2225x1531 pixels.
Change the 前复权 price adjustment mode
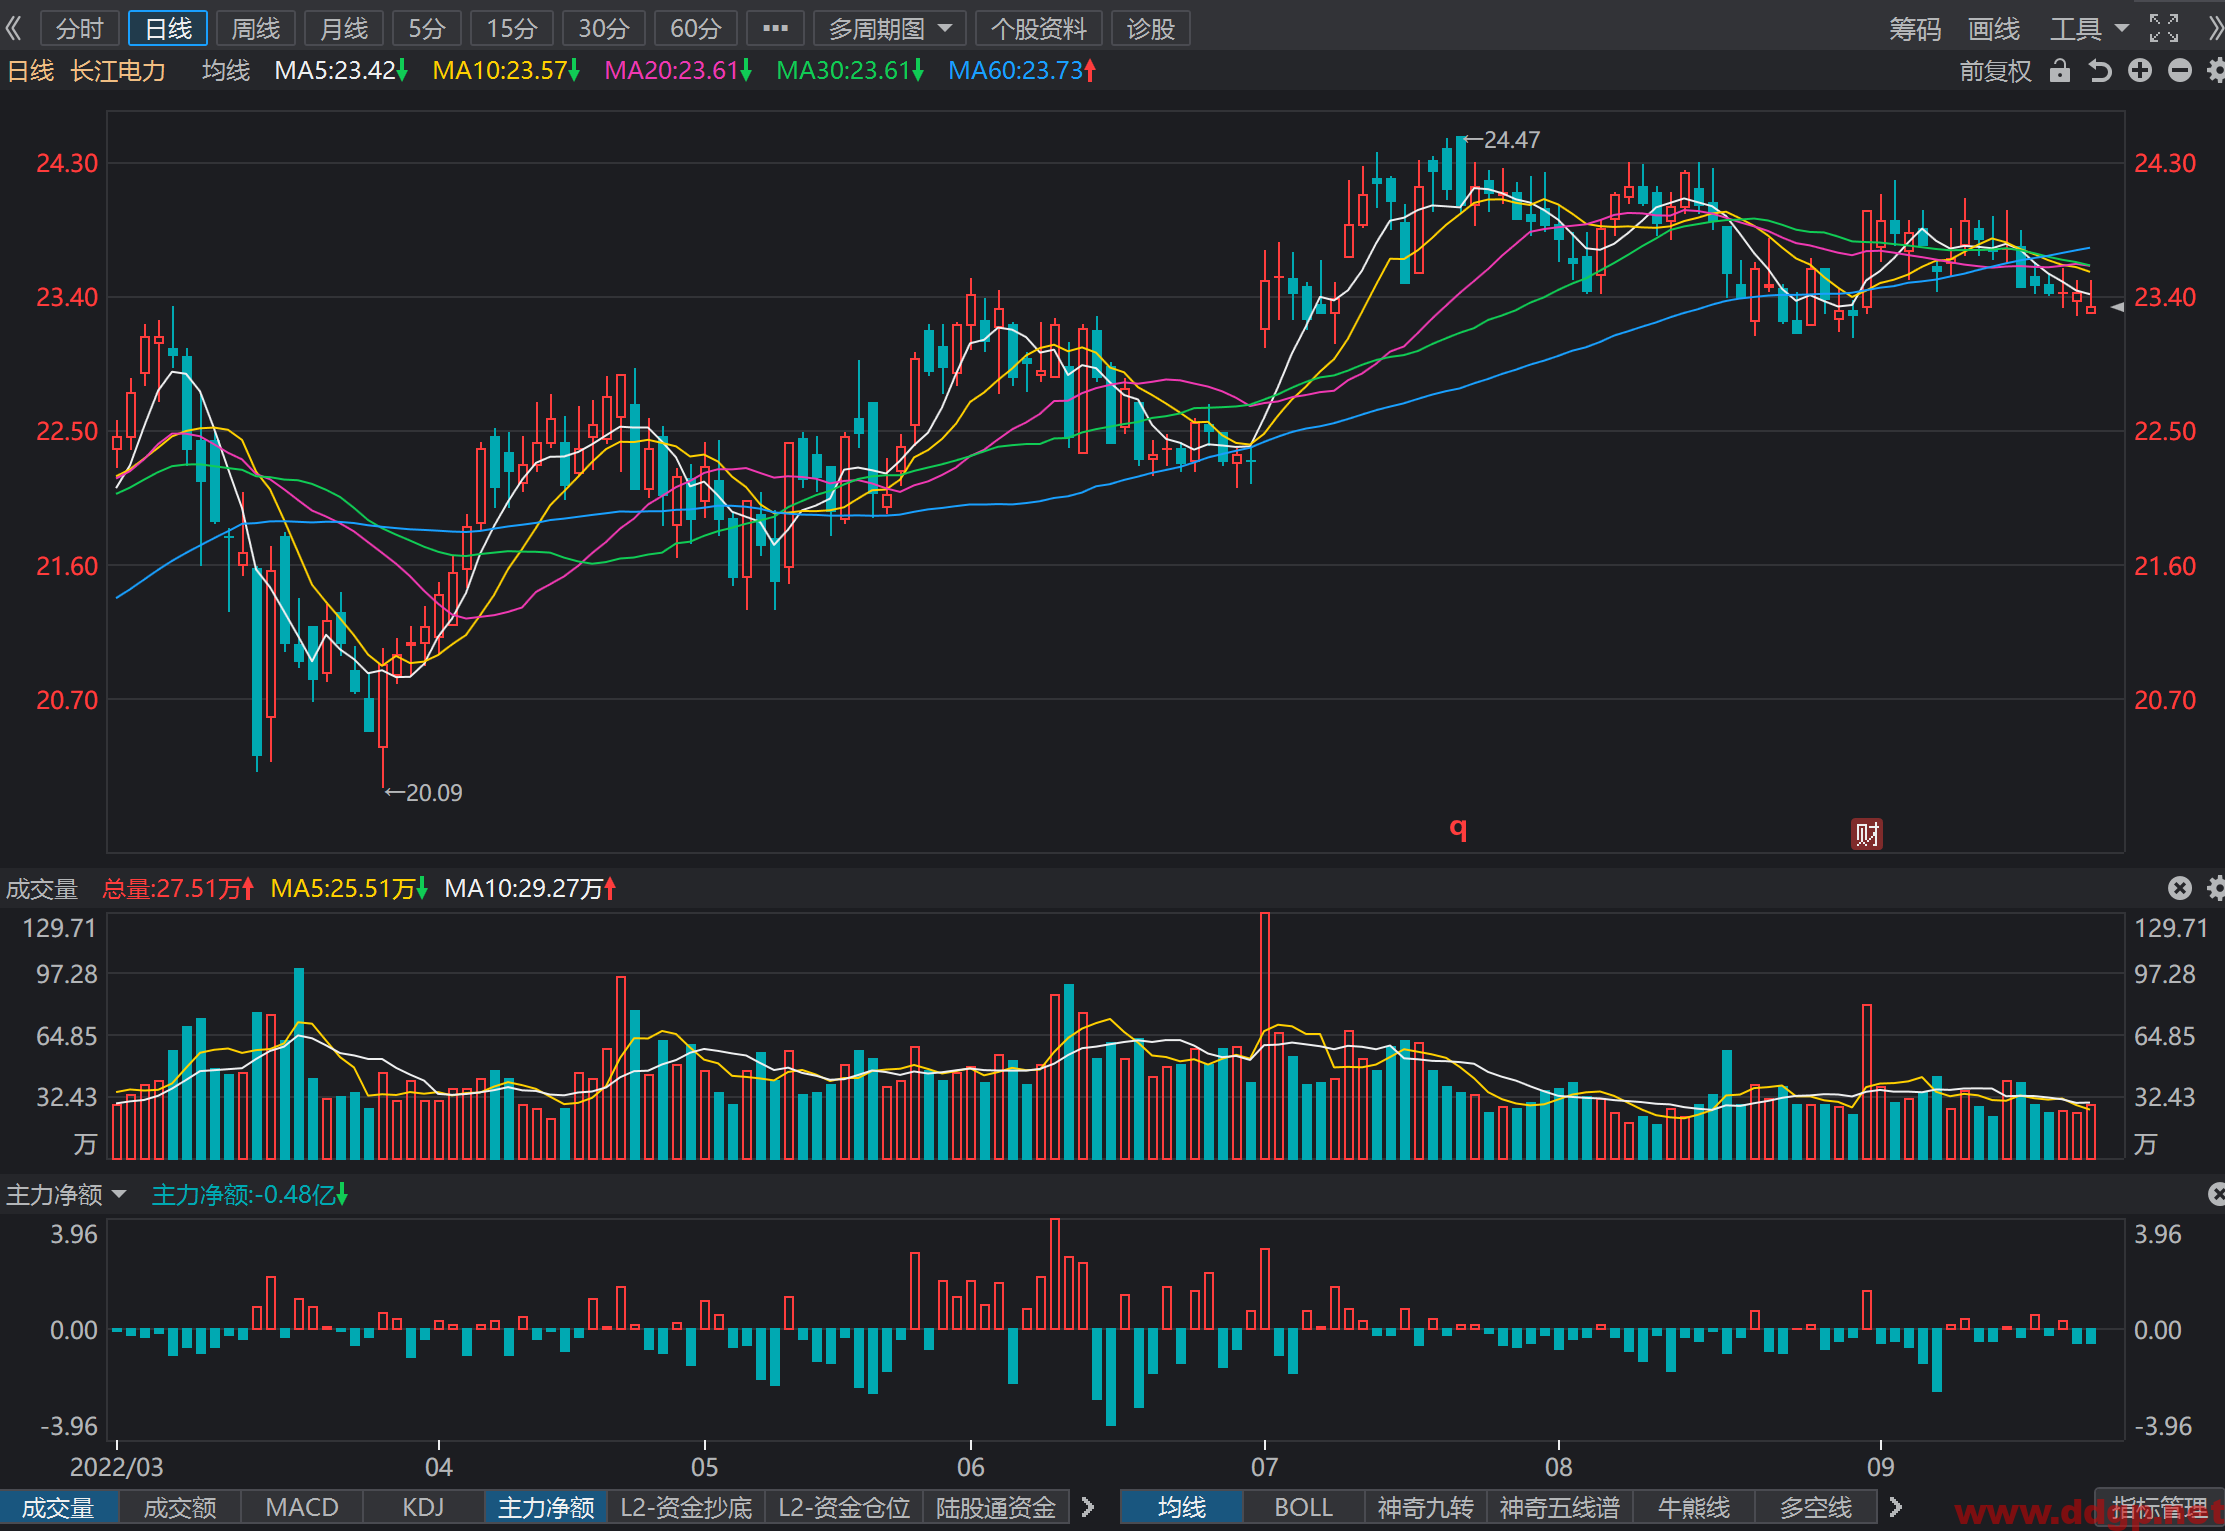1996,71
